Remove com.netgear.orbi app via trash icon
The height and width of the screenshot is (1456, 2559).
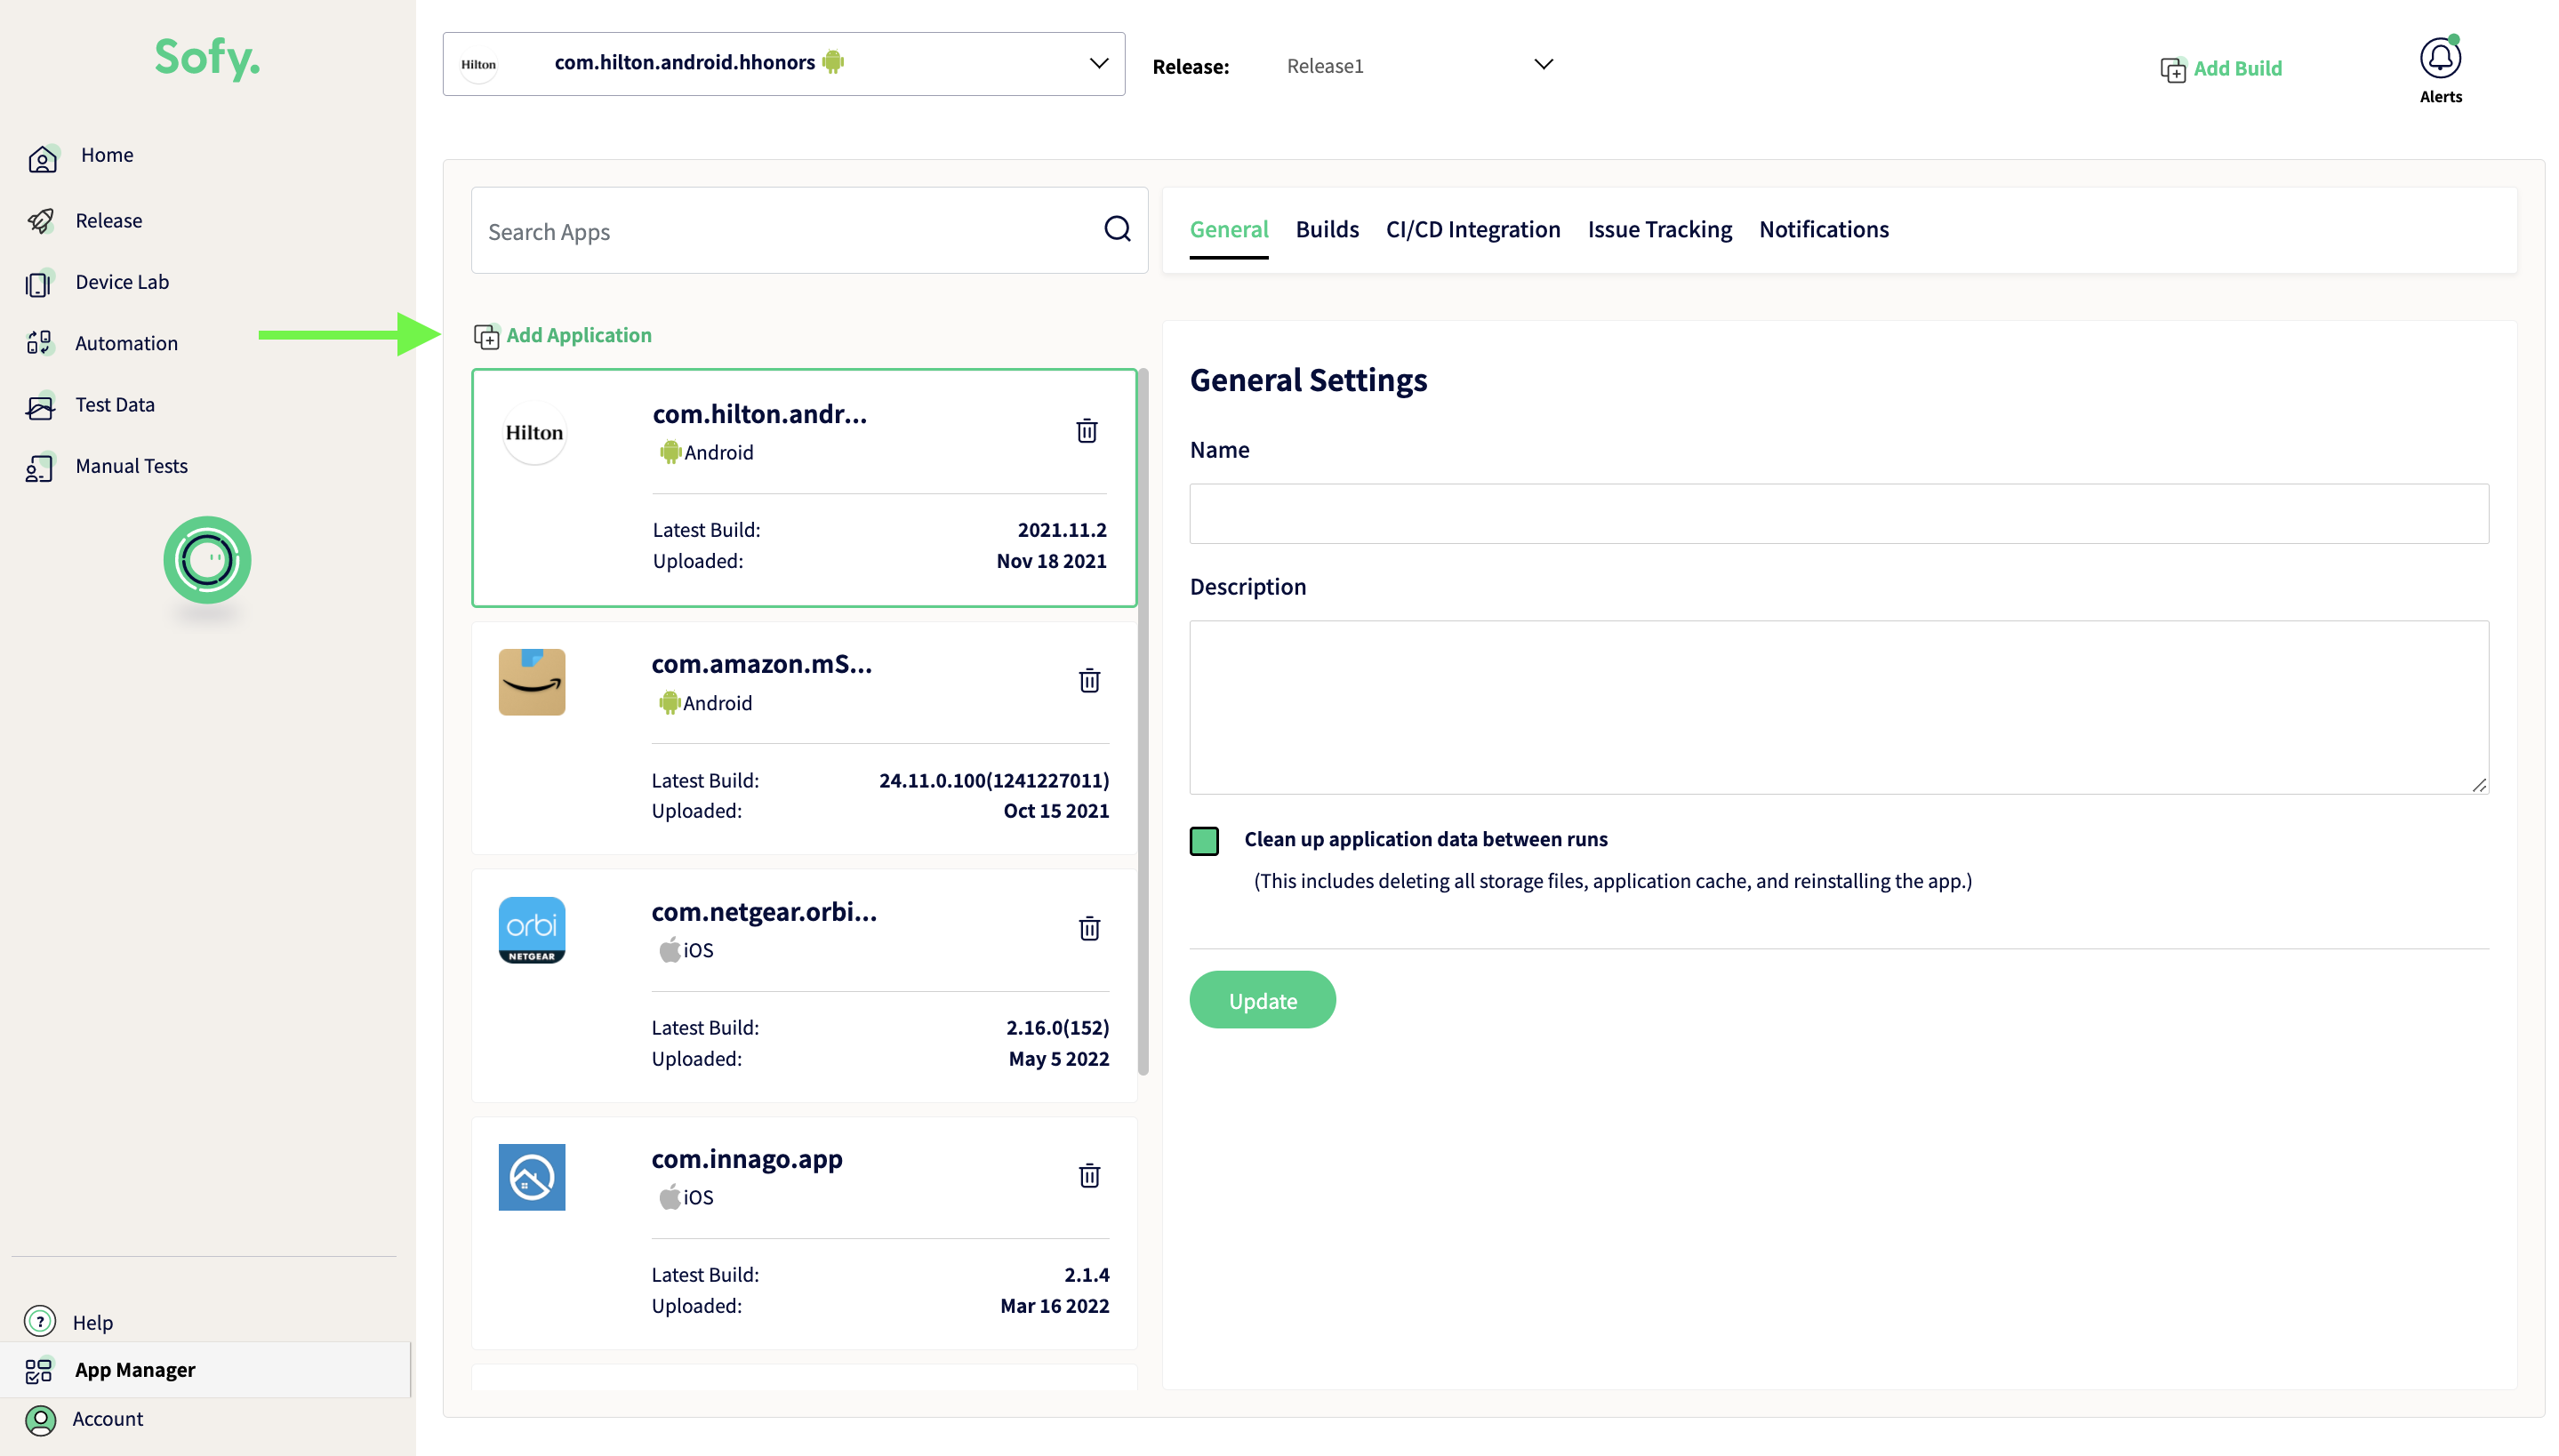point(1089,929)
